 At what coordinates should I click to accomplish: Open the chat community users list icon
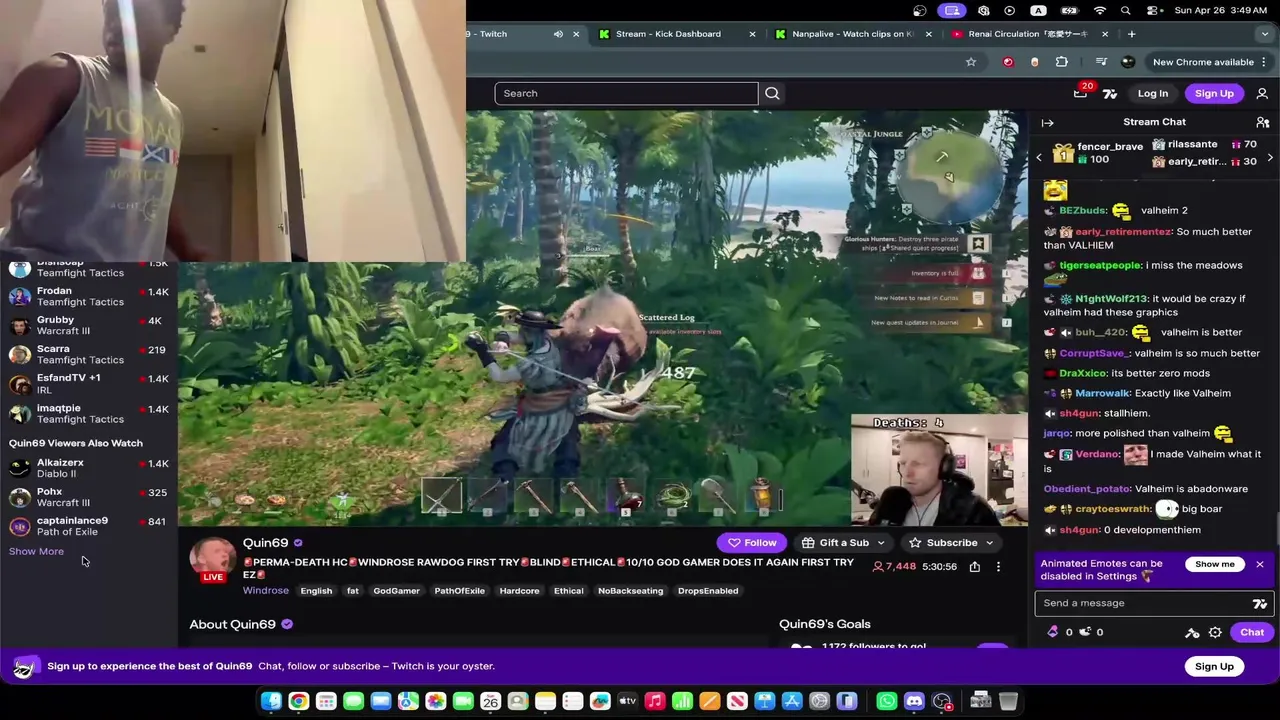(1262, 122)
